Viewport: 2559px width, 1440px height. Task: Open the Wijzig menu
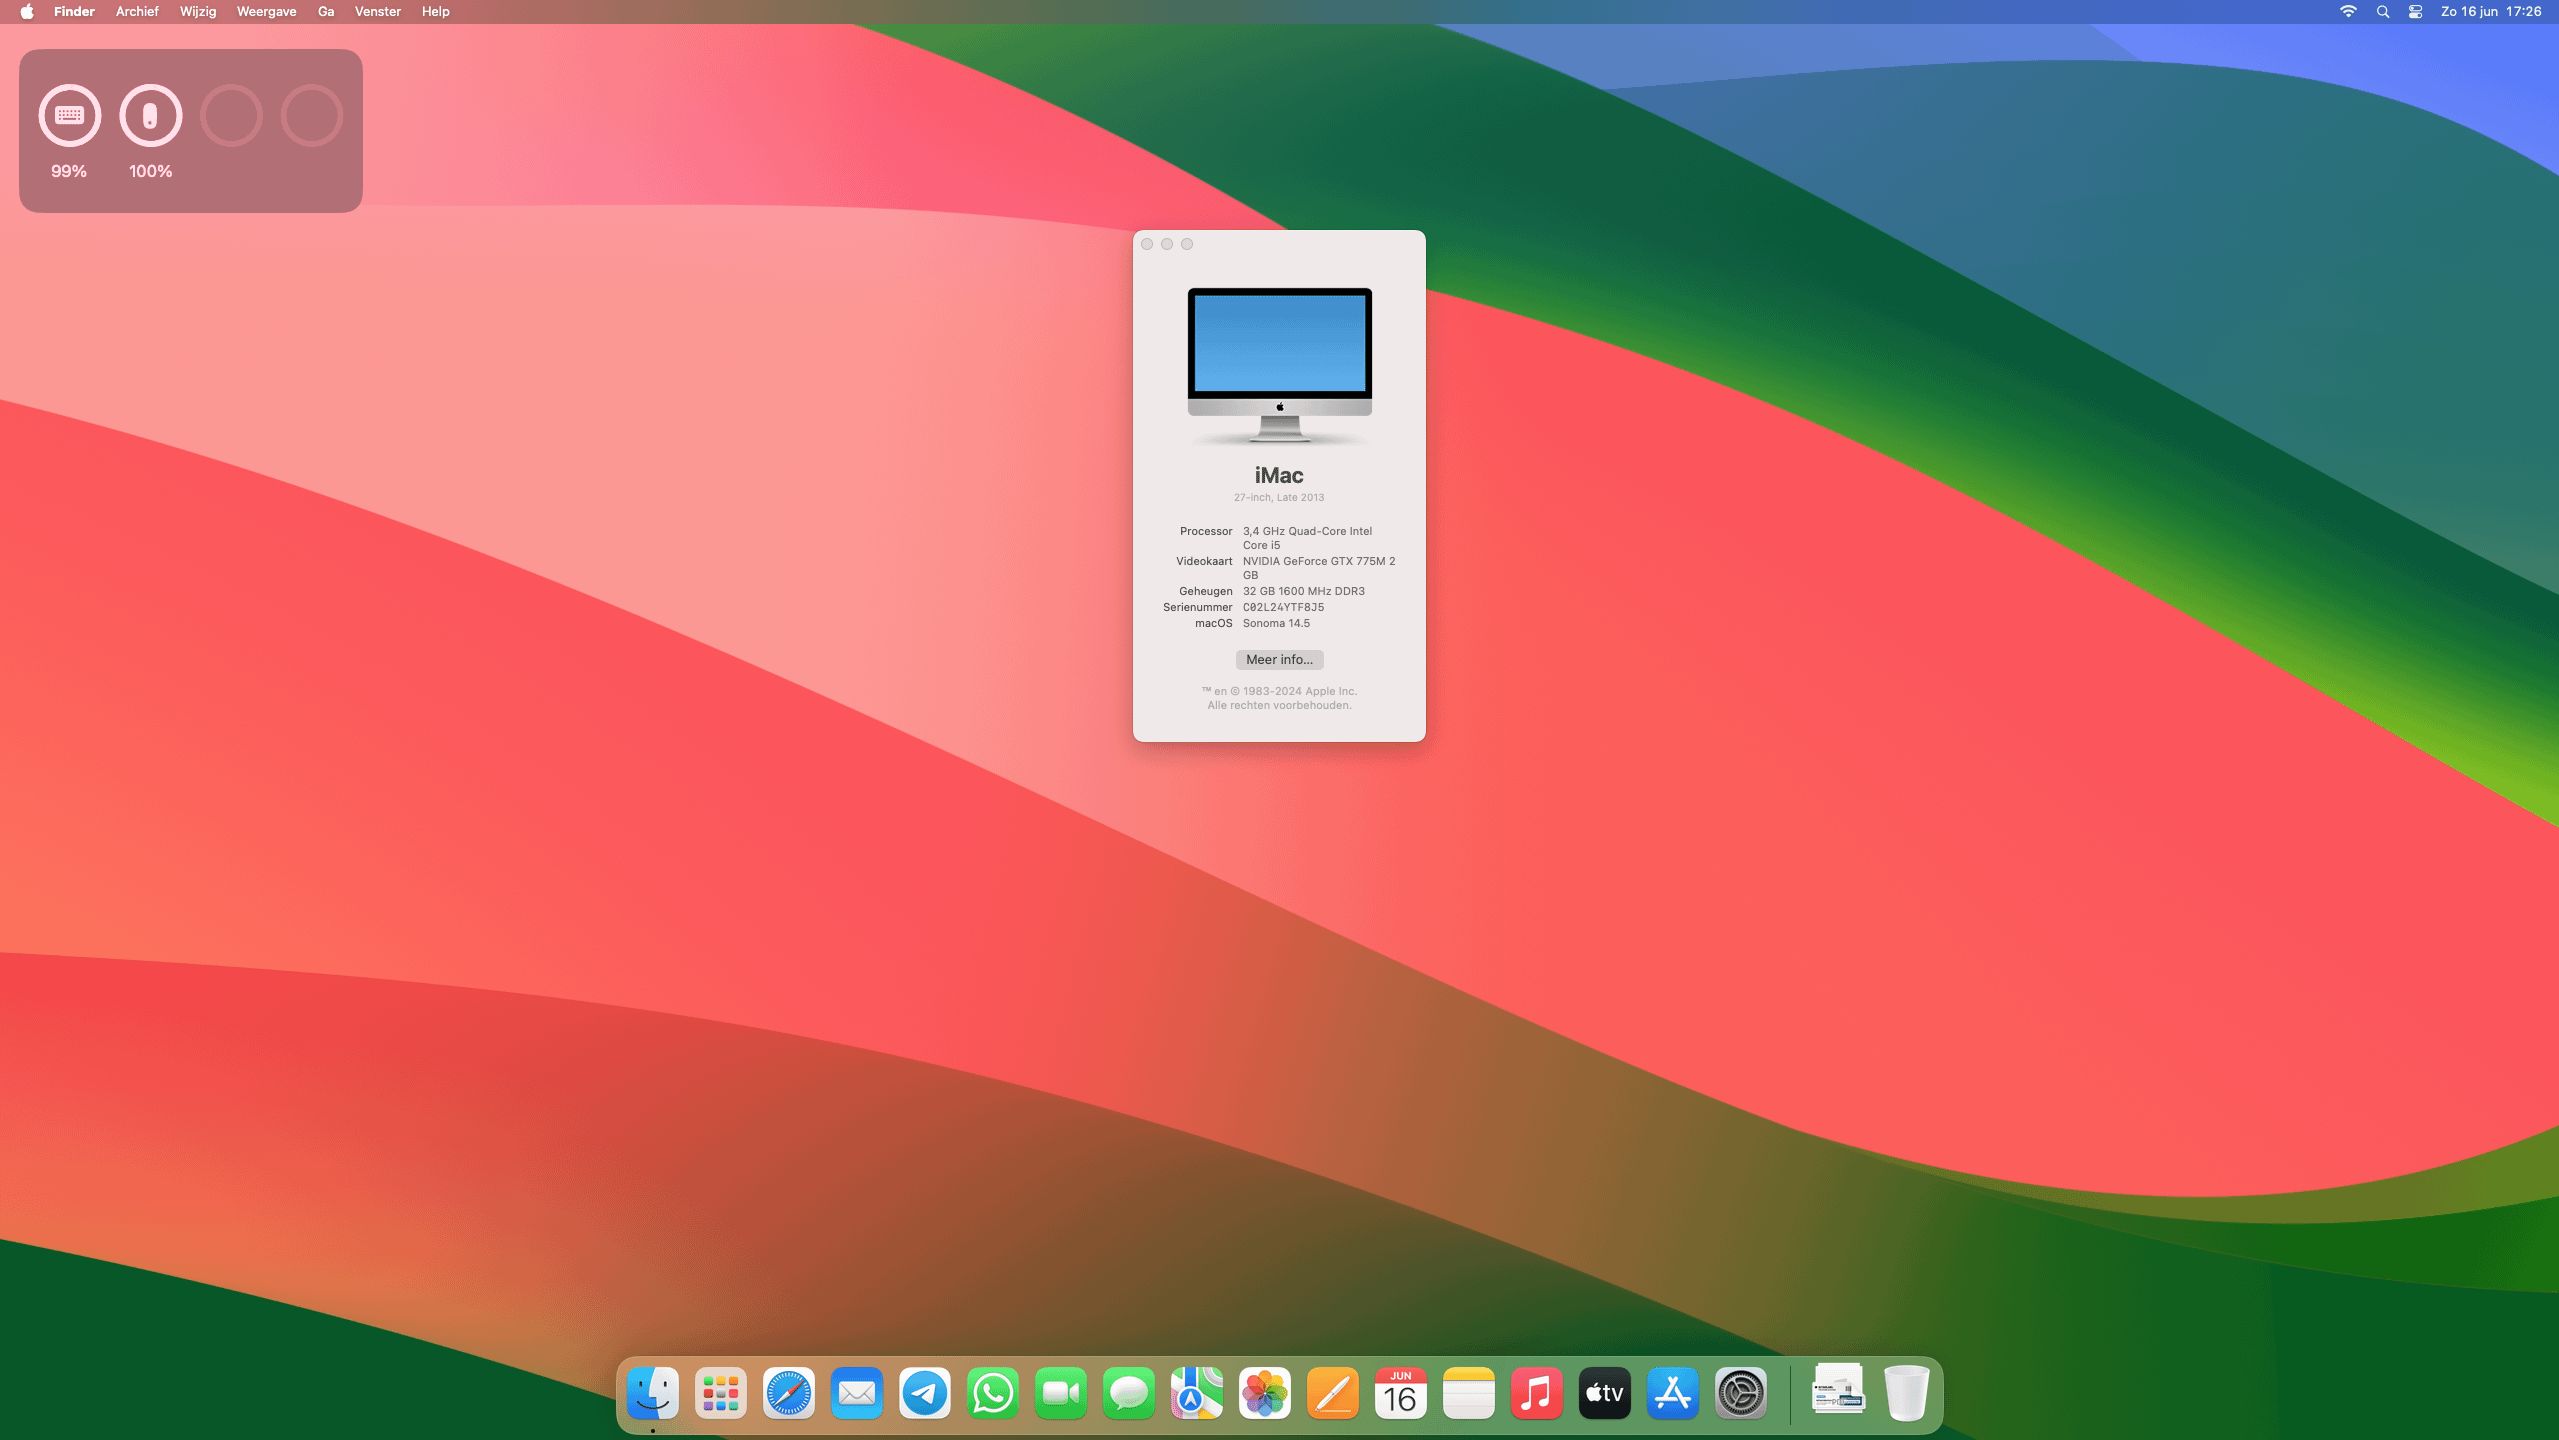[x=198, y=12]
